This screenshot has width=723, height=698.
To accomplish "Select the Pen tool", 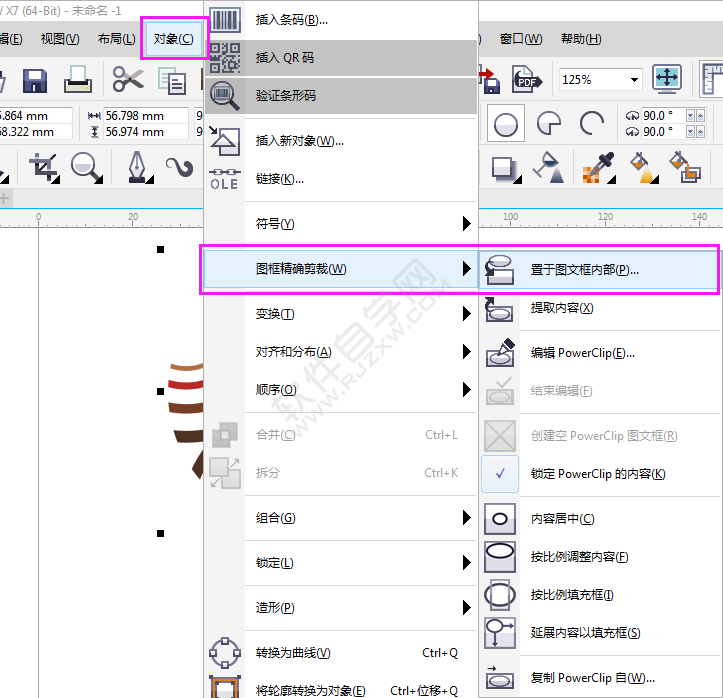I will [x=138, y=167].
